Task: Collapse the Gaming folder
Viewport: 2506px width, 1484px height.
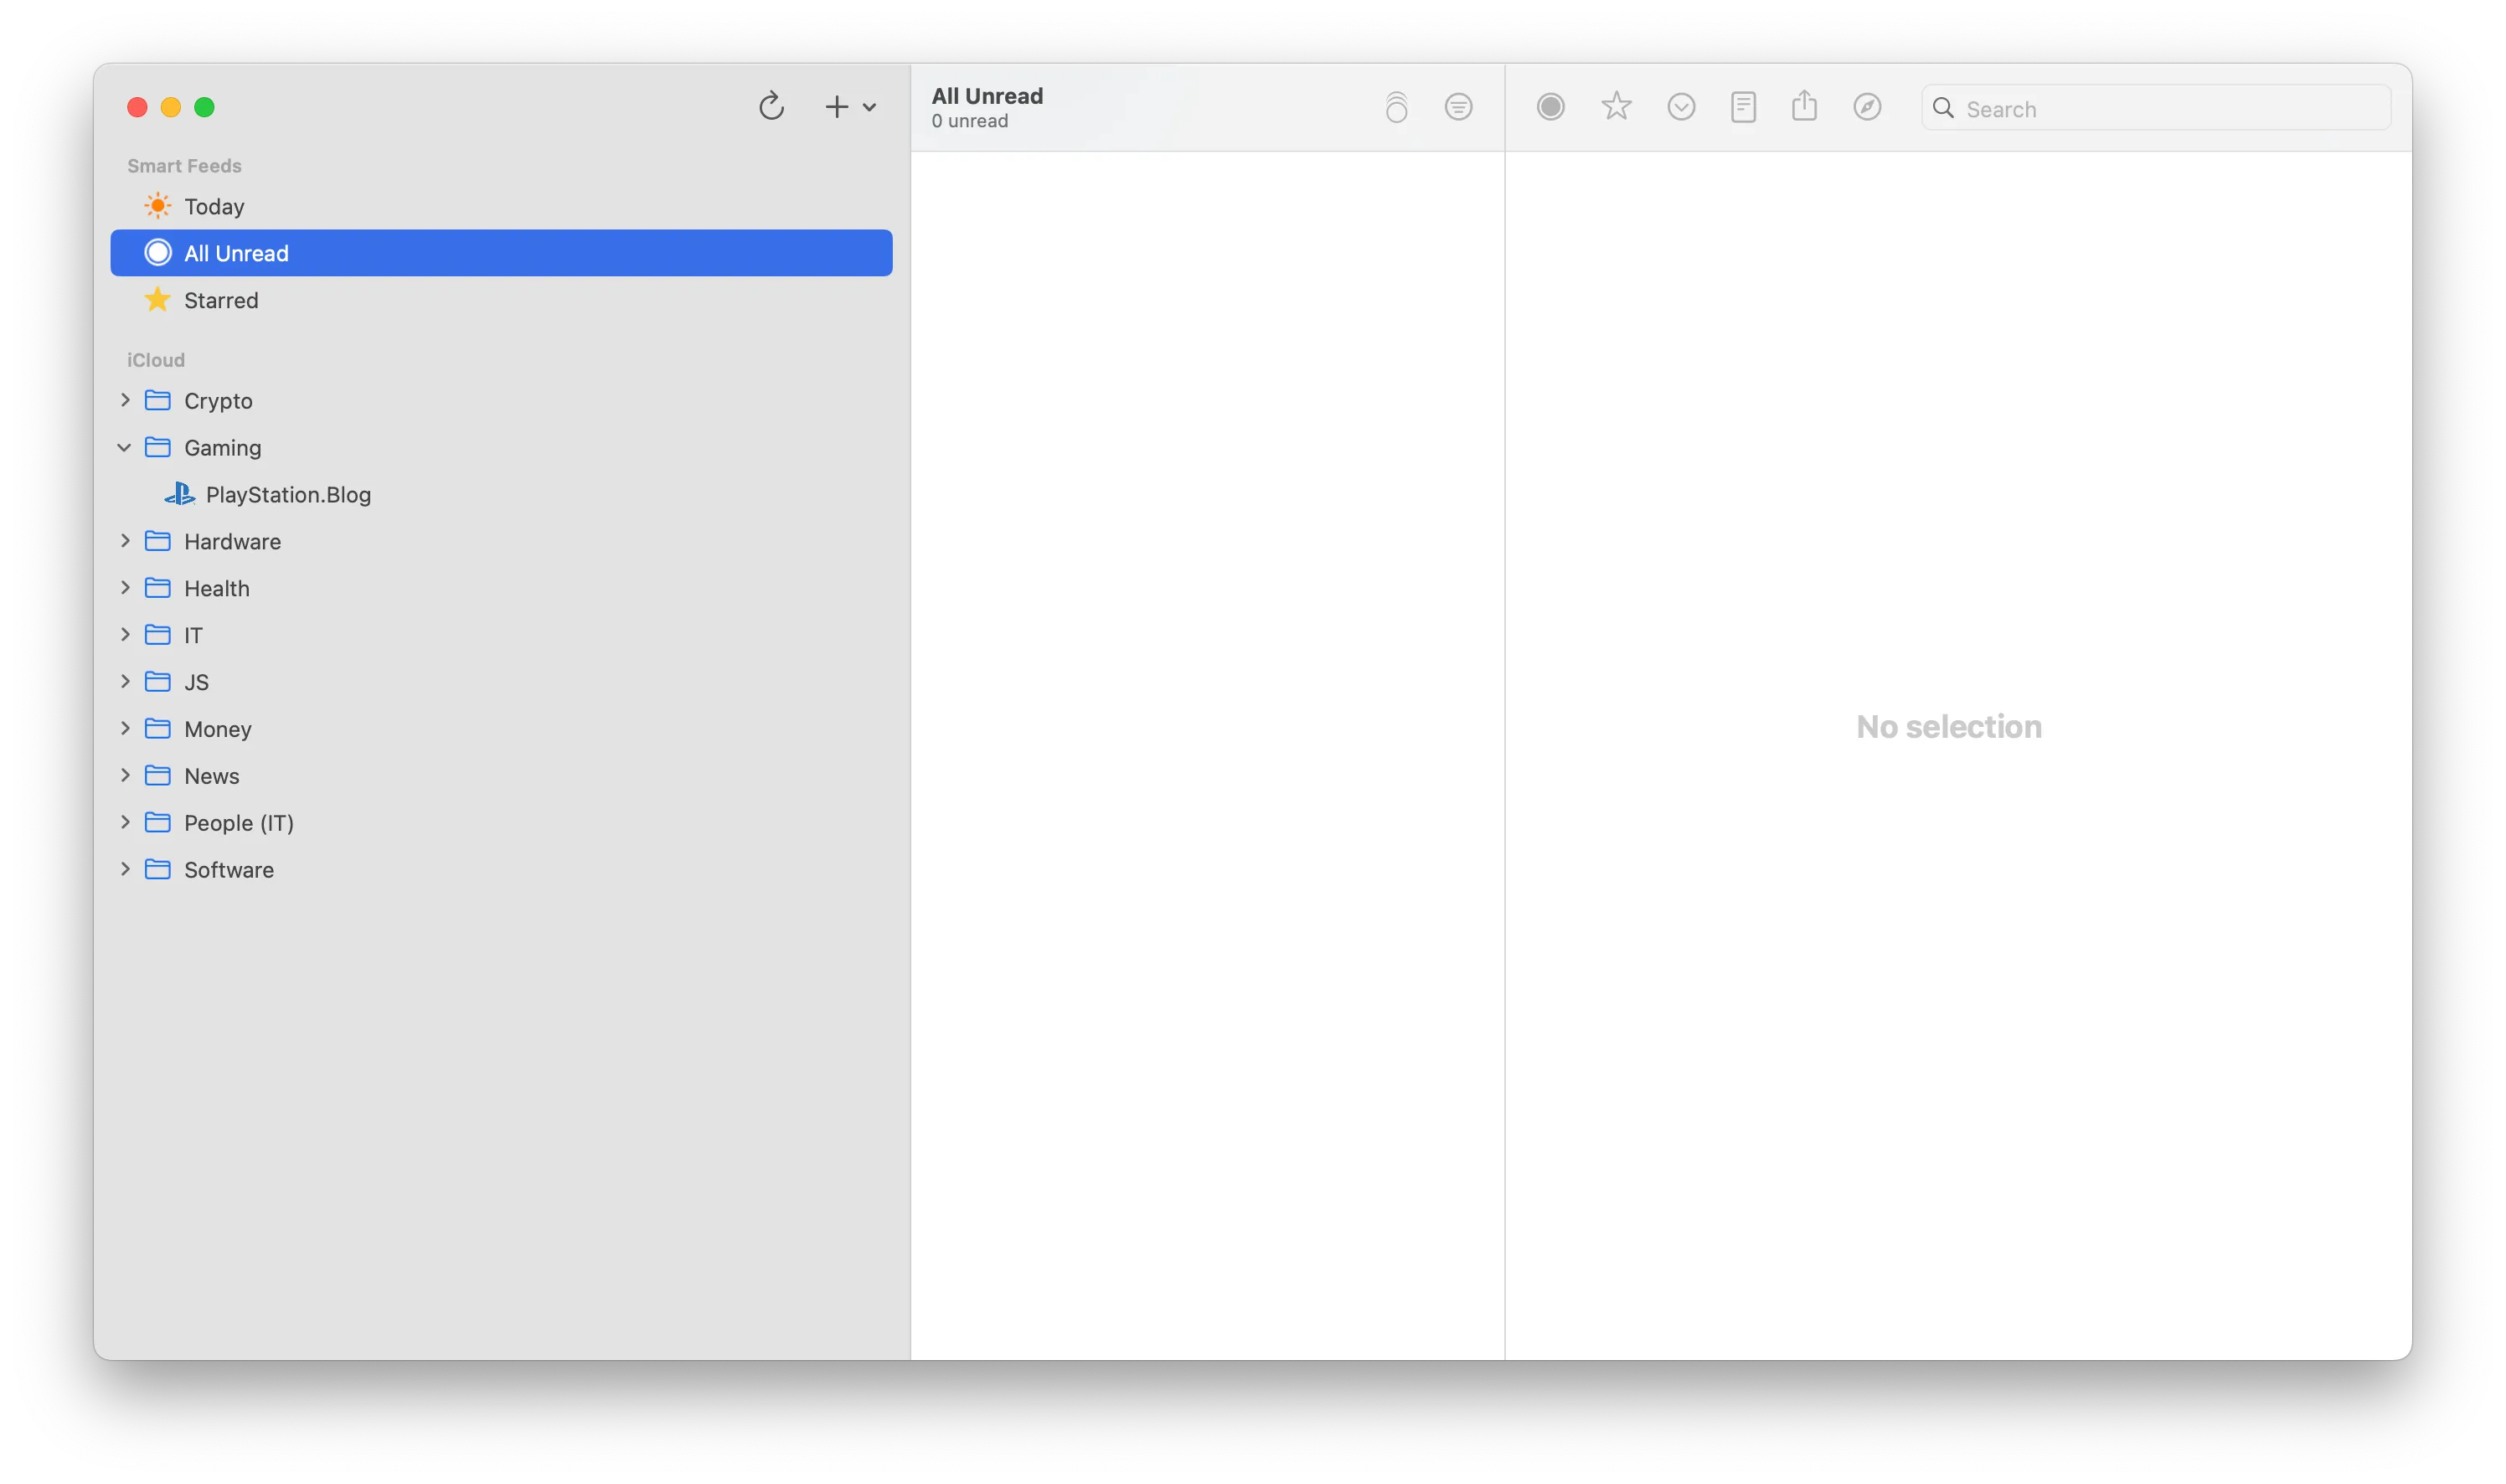Action: tap(125, 447)
